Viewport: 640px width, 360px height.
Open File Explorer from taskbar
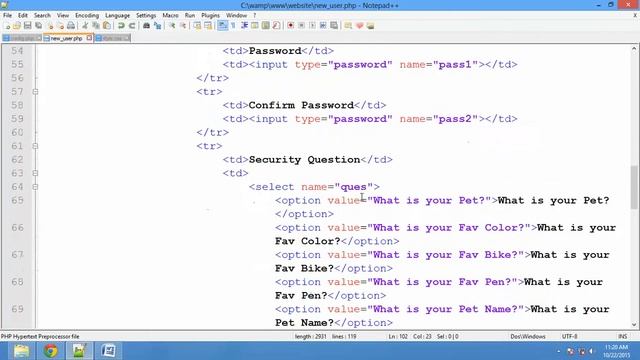point(21,351)
